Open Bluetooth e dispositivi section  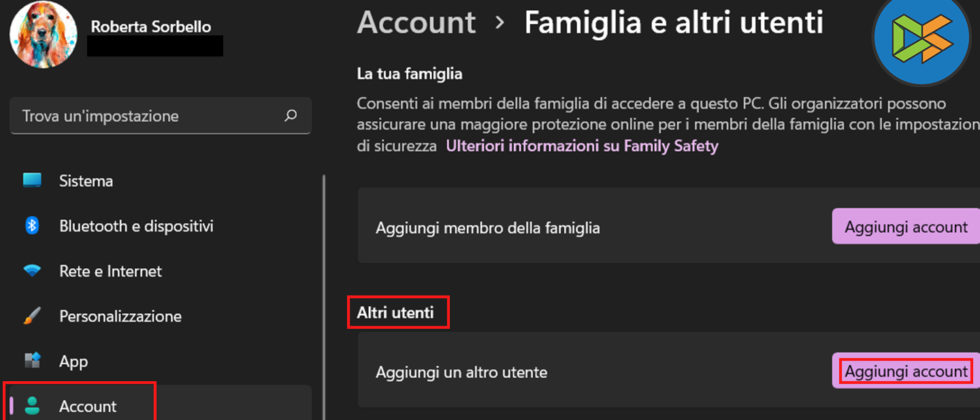click(x=136, y=226)
